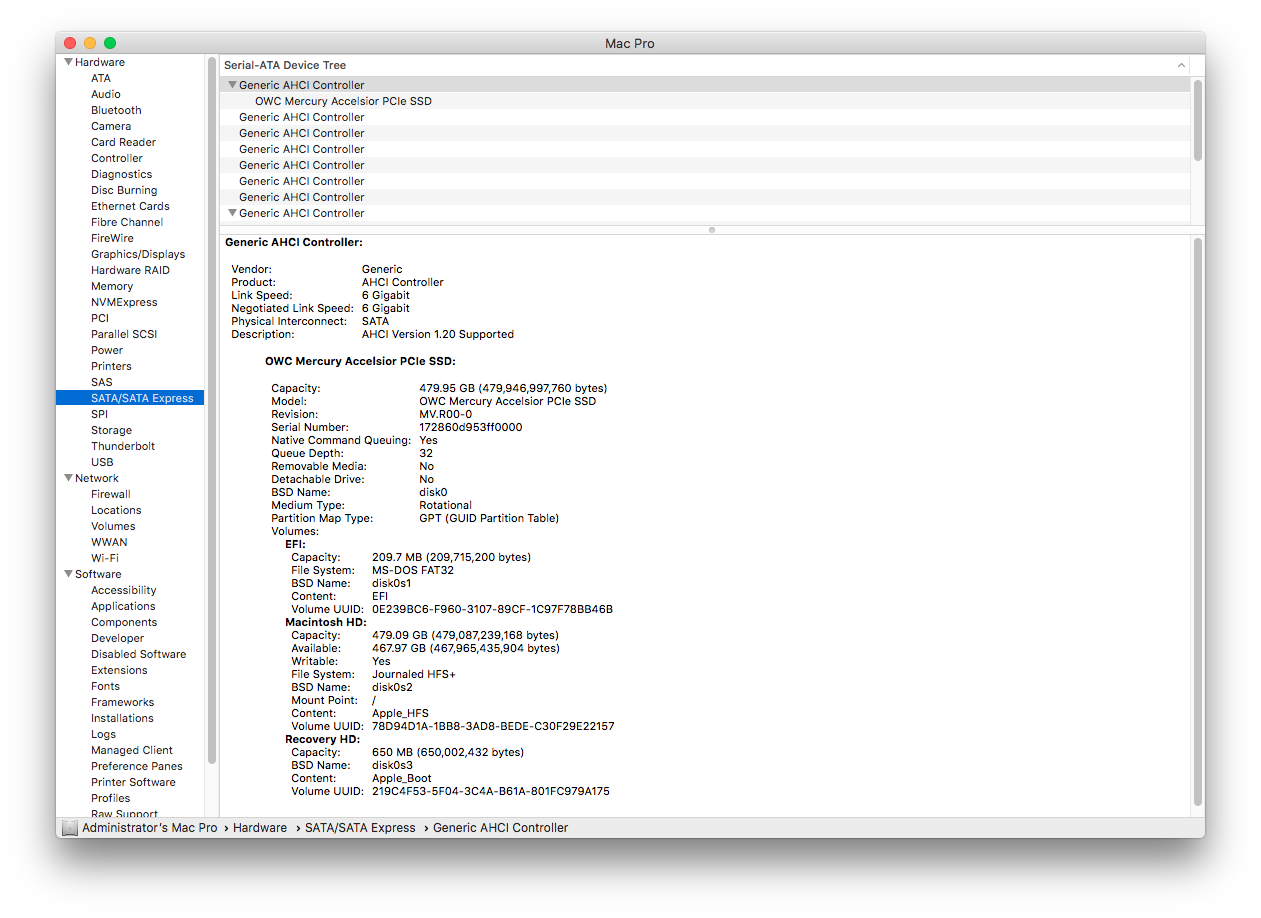Select SPI in the sidebar
The width and height of the screenshot is (1261, 918).
99,414
